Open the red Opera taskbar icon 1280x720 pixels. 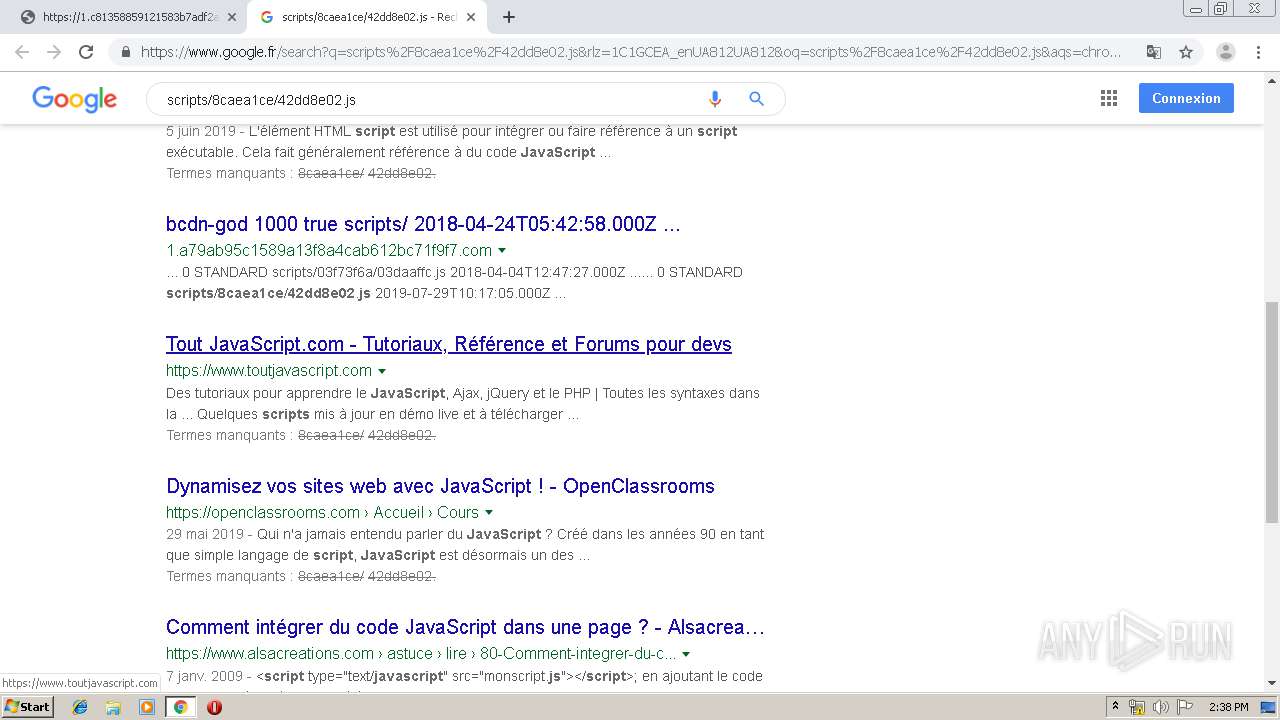[214, 707]
